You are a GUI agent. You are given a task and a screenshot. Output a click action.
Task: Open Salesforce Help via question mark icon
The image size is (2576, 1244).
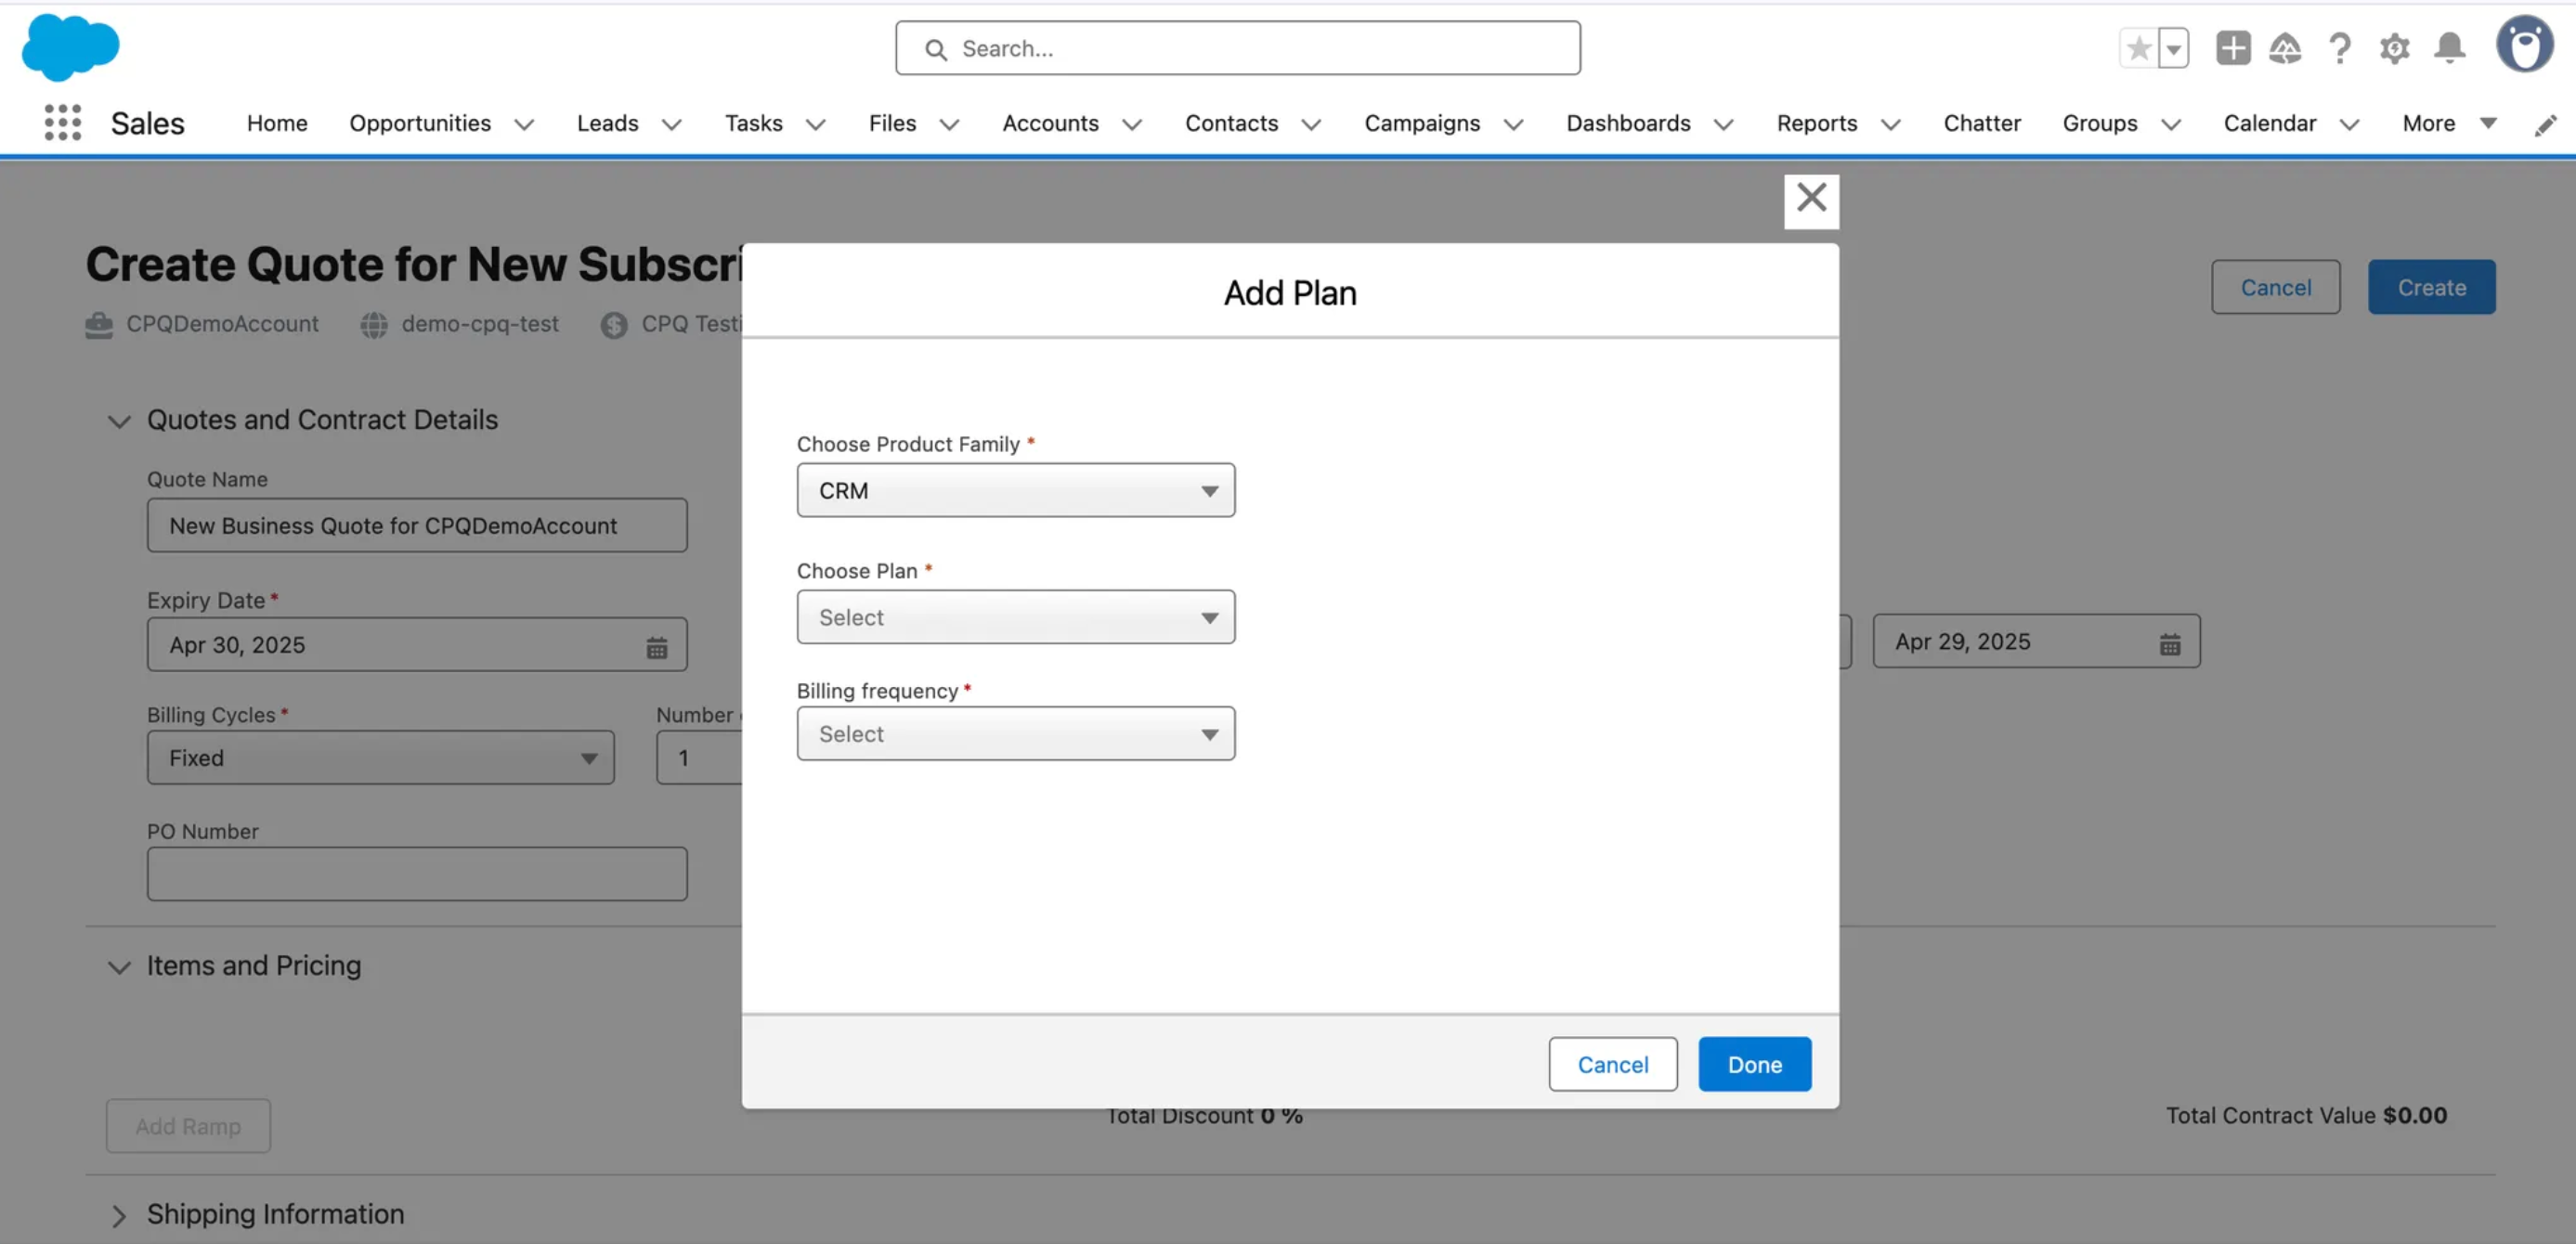pos(2340,48)
